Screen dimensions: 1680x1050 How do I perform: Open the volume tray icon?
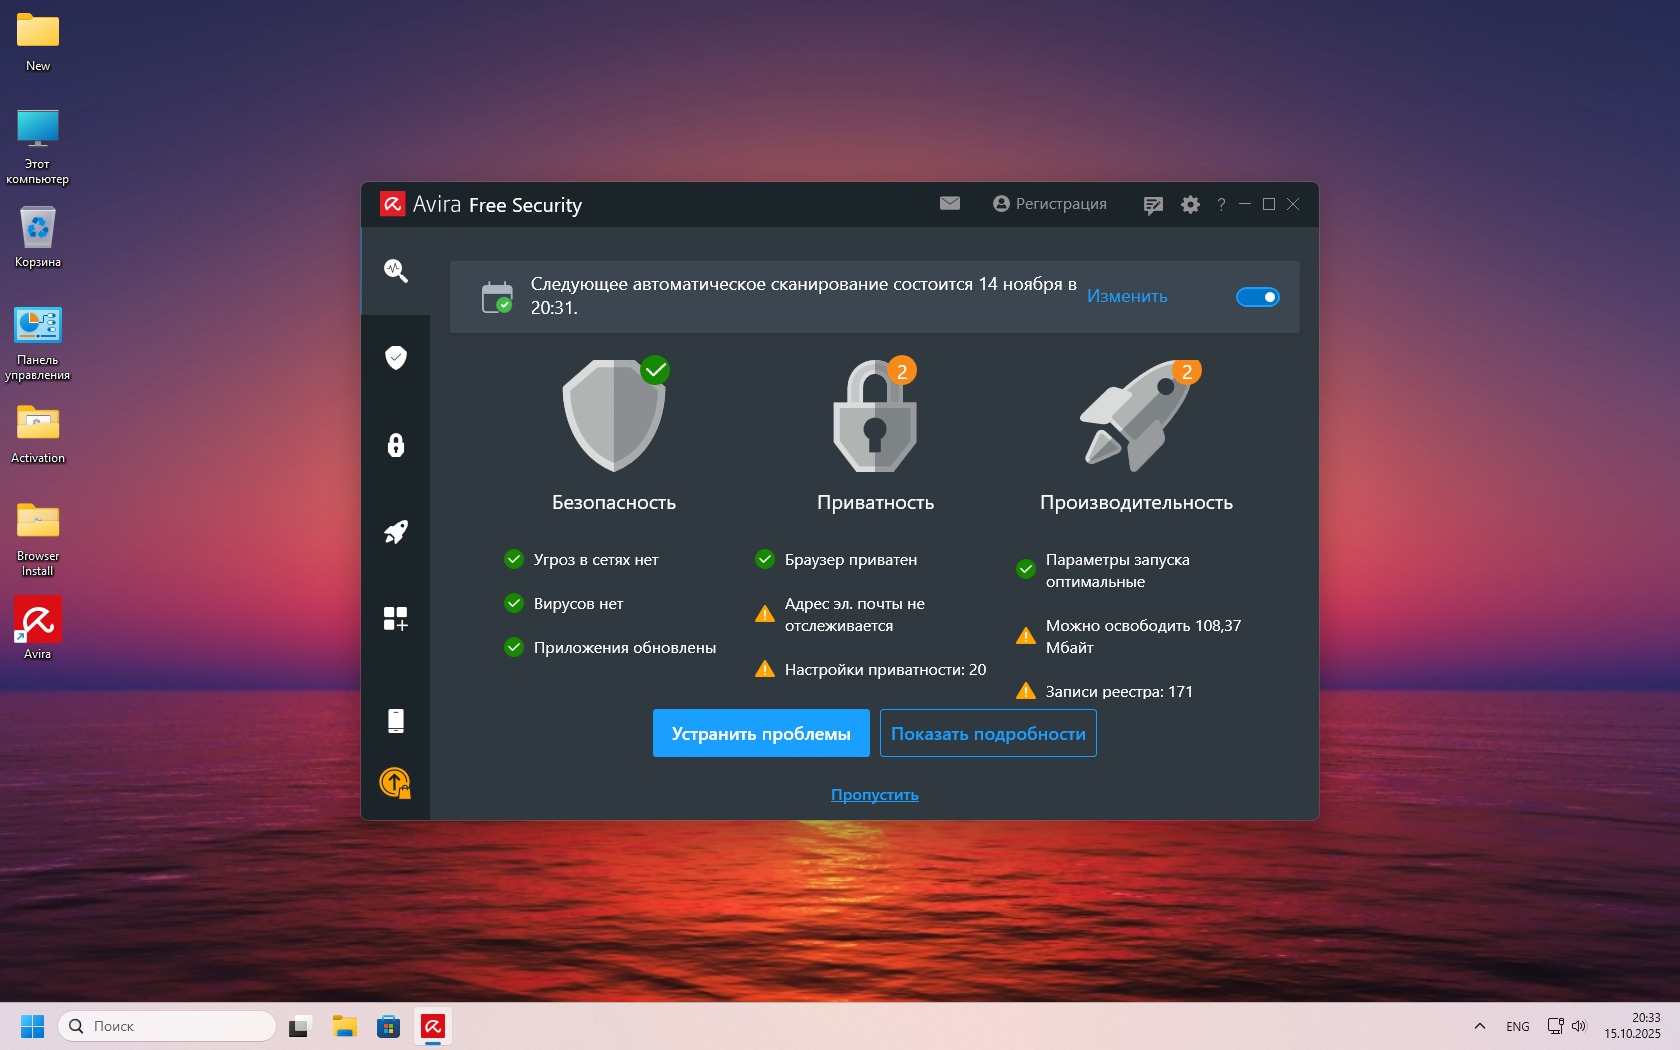click(1579, 1026)
